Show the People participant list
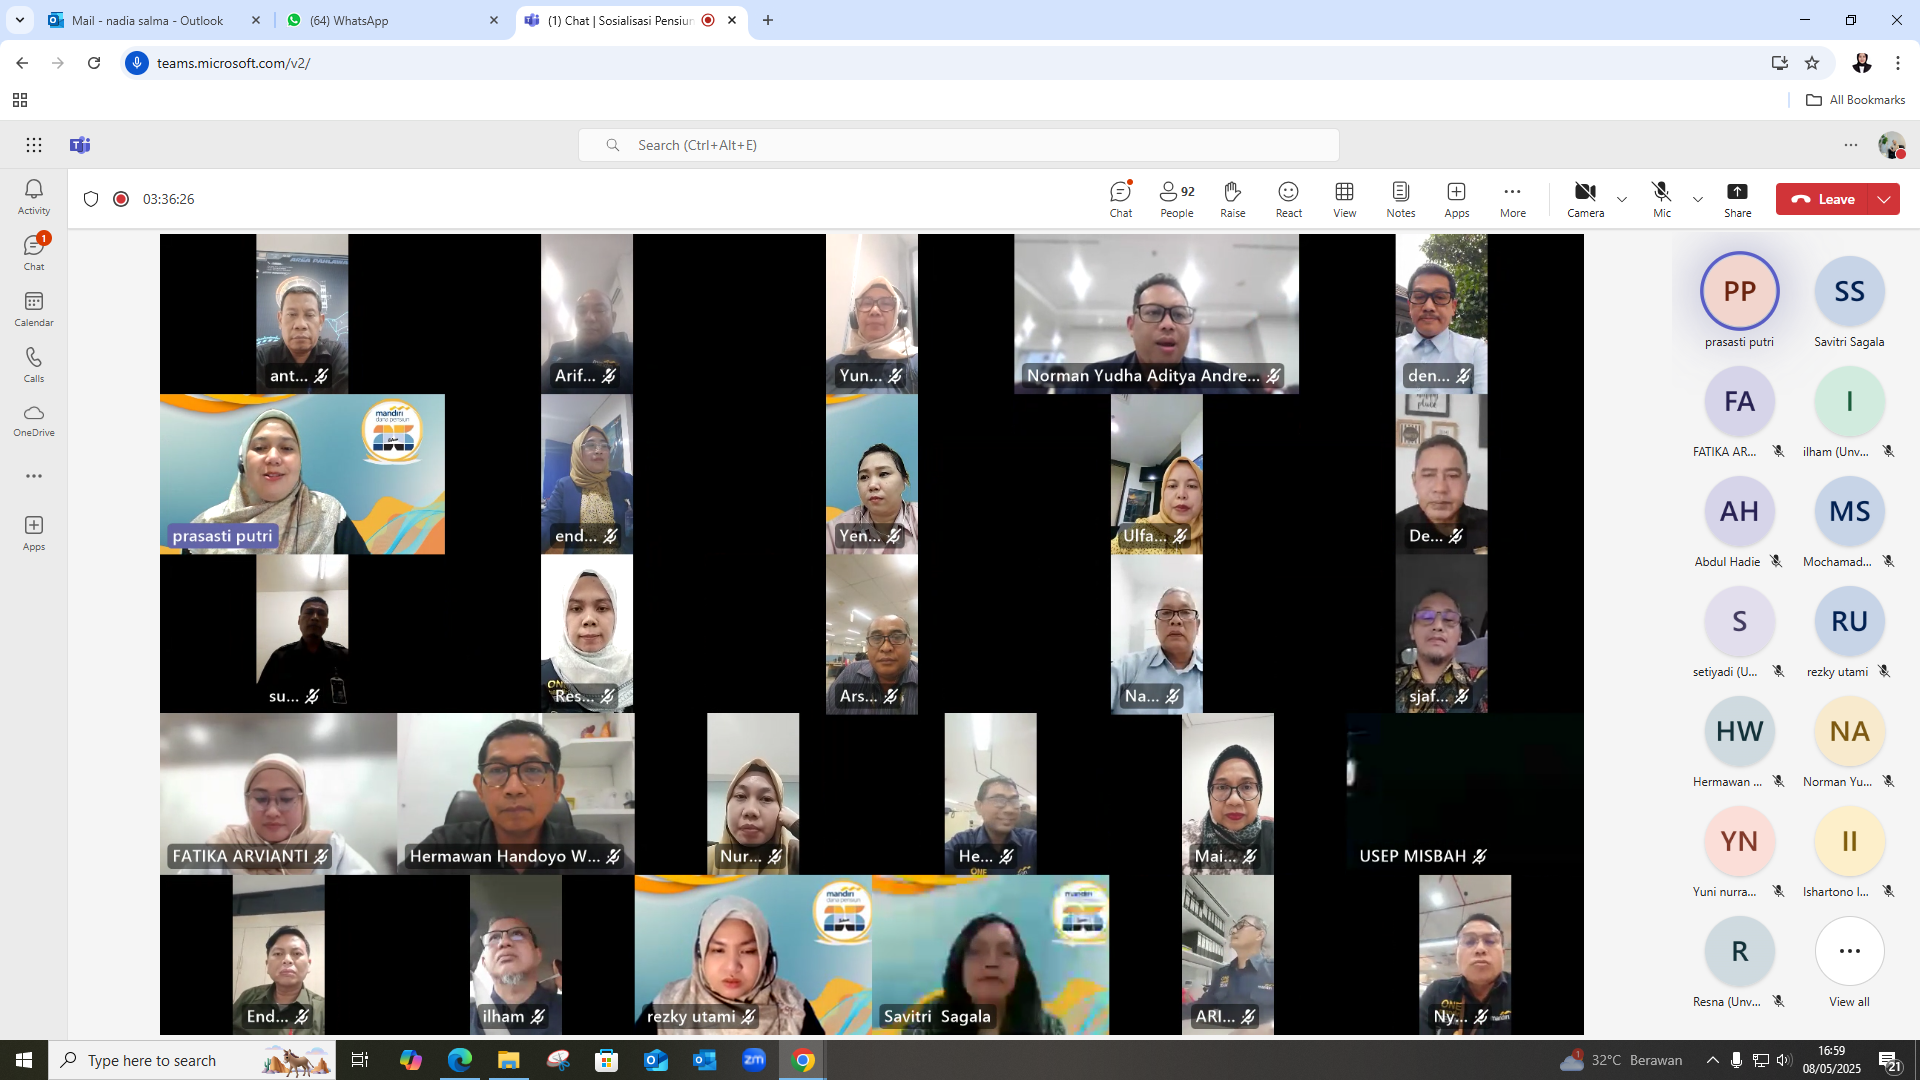 click(1177, 199)
